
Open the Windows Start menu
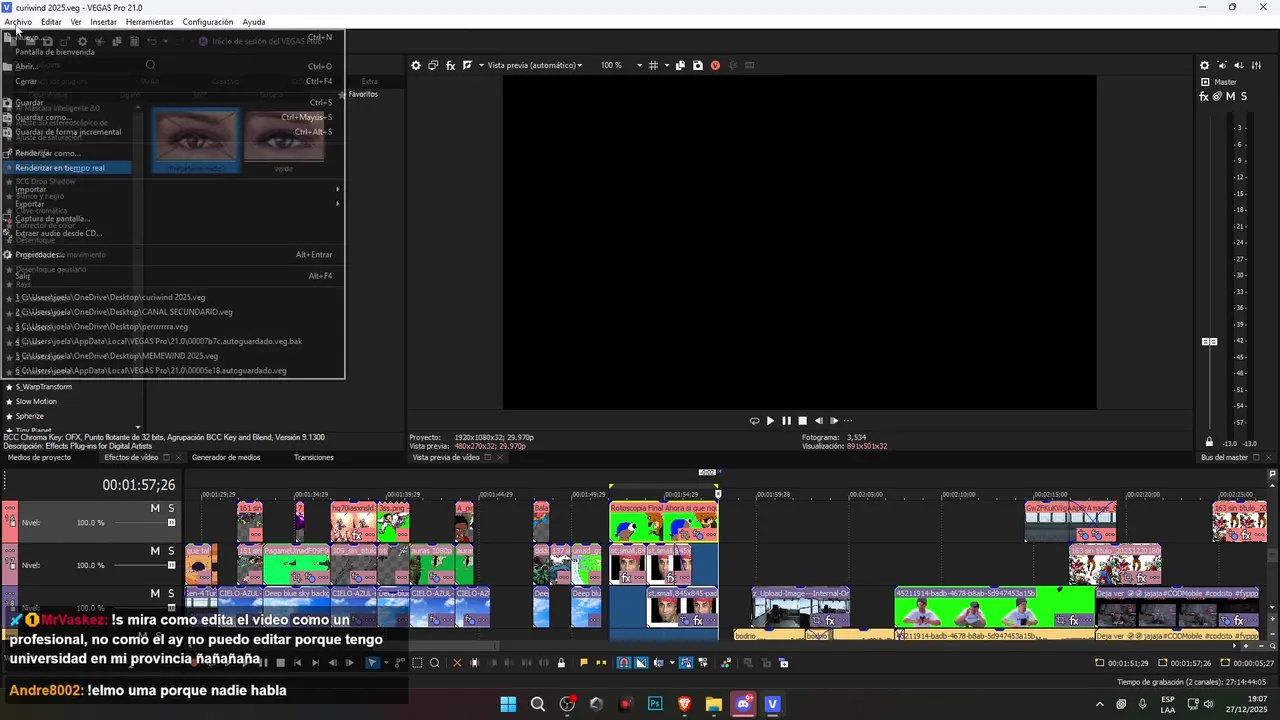[x=508, y=704]
